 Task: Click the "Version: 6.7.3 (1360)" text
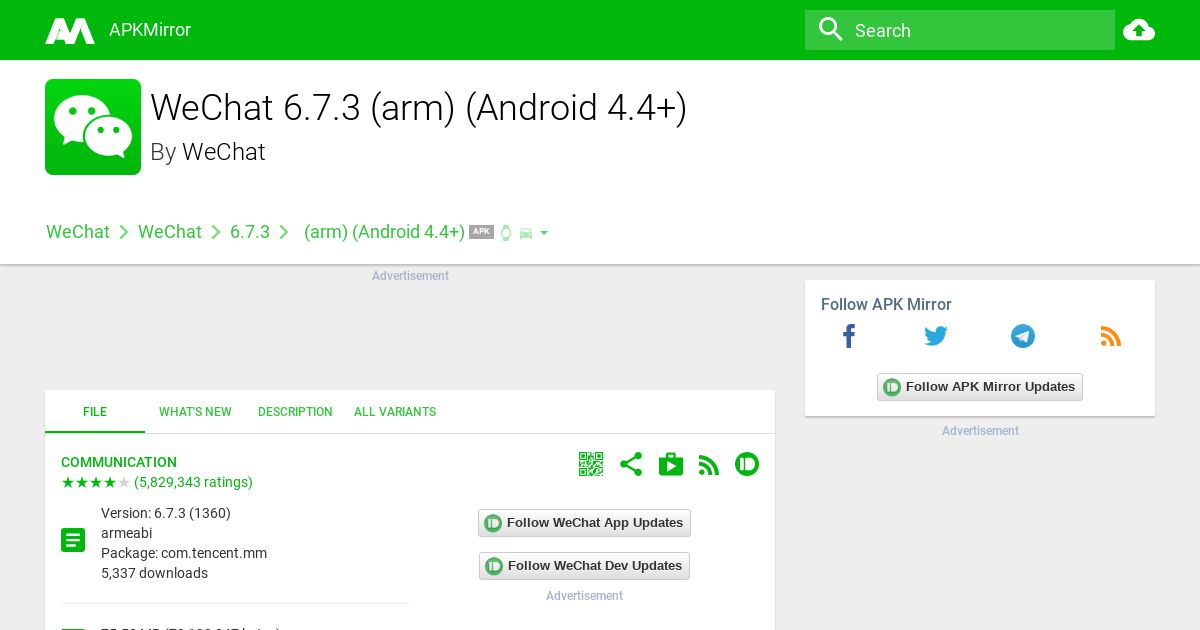point(166,513)
